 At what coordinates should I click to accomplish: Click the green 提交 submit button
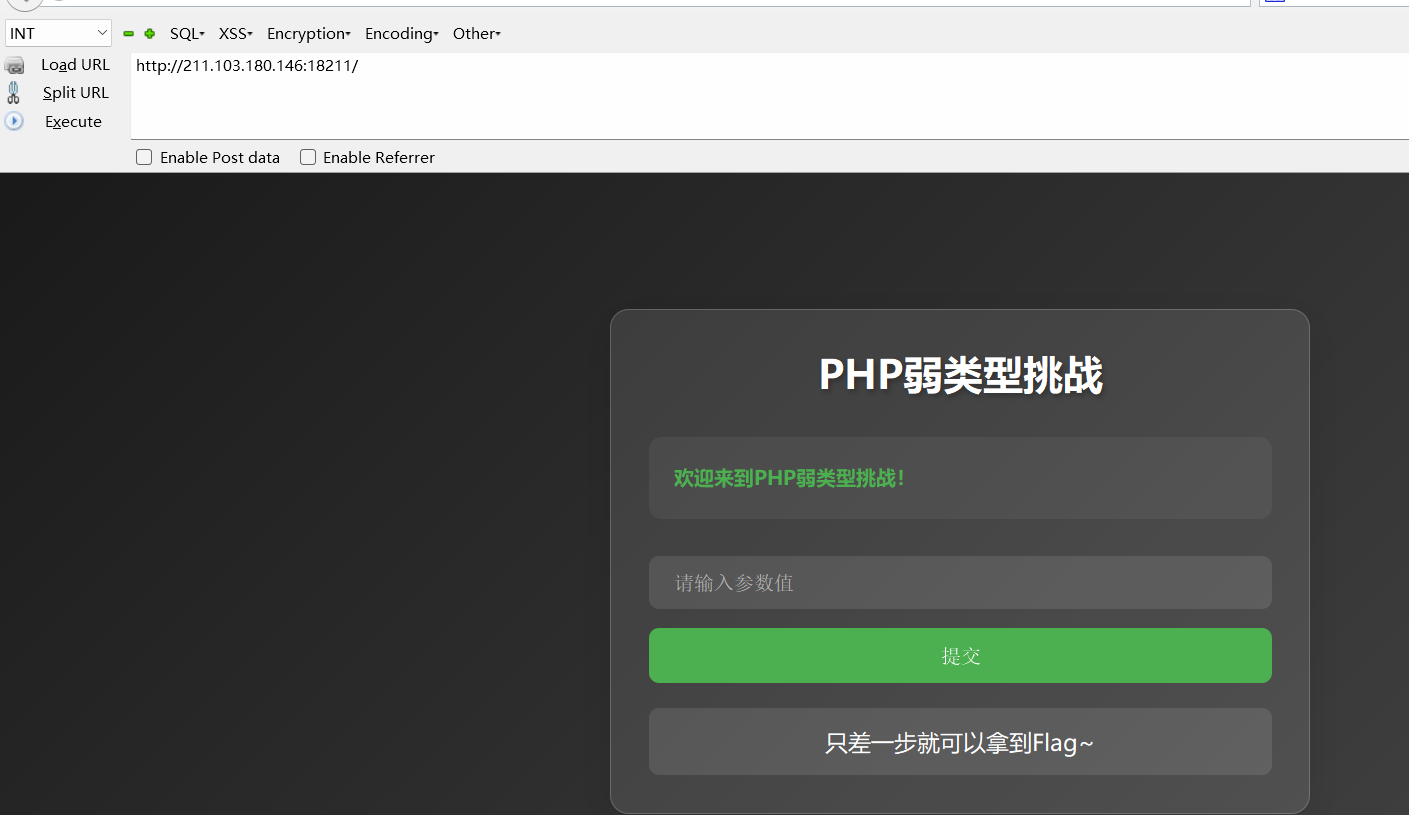(960, 656)
